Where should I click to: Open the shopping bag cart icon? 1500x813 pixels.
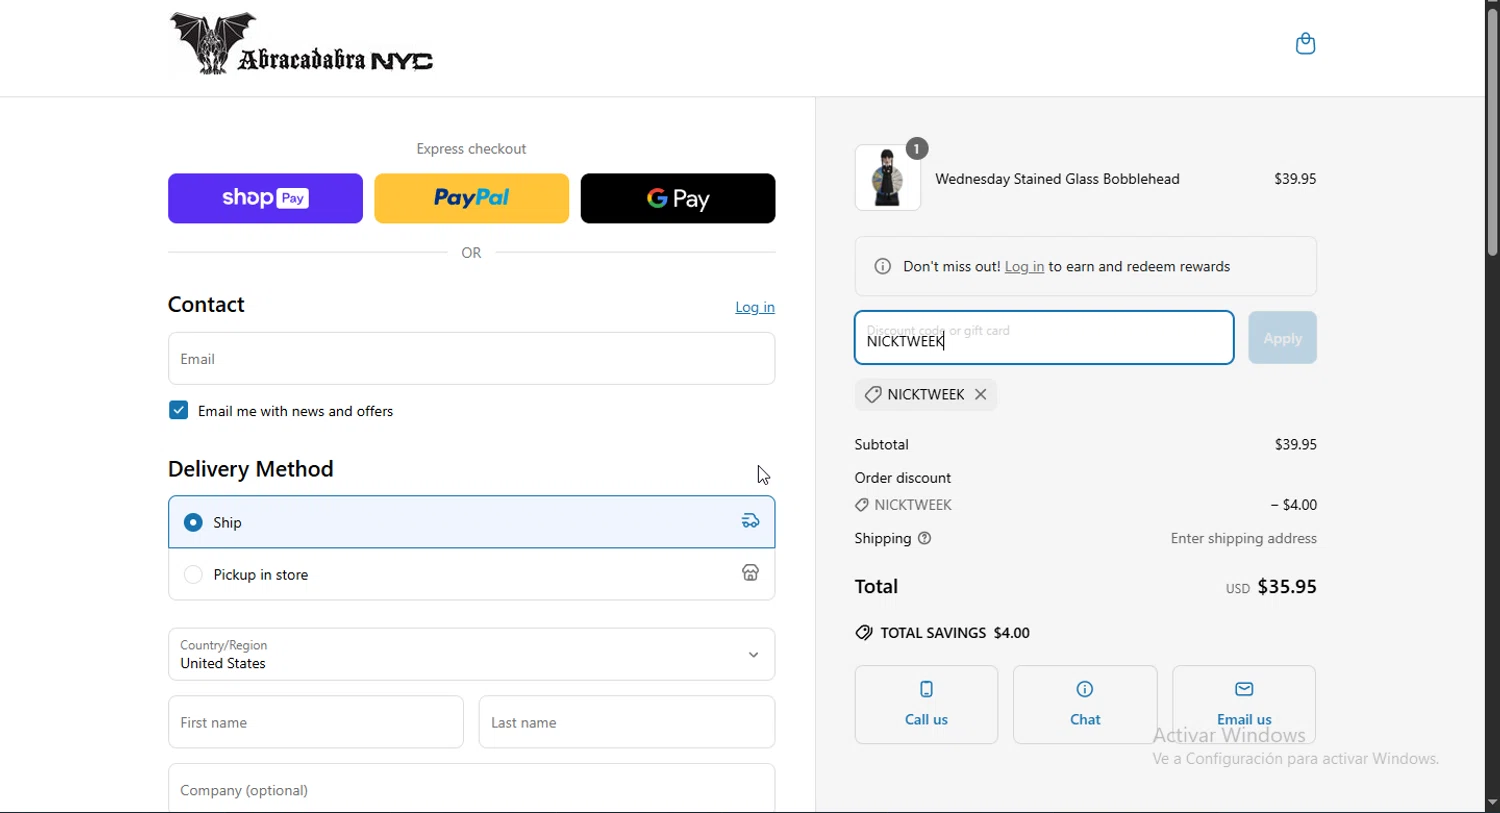[x=1305, y=44]
